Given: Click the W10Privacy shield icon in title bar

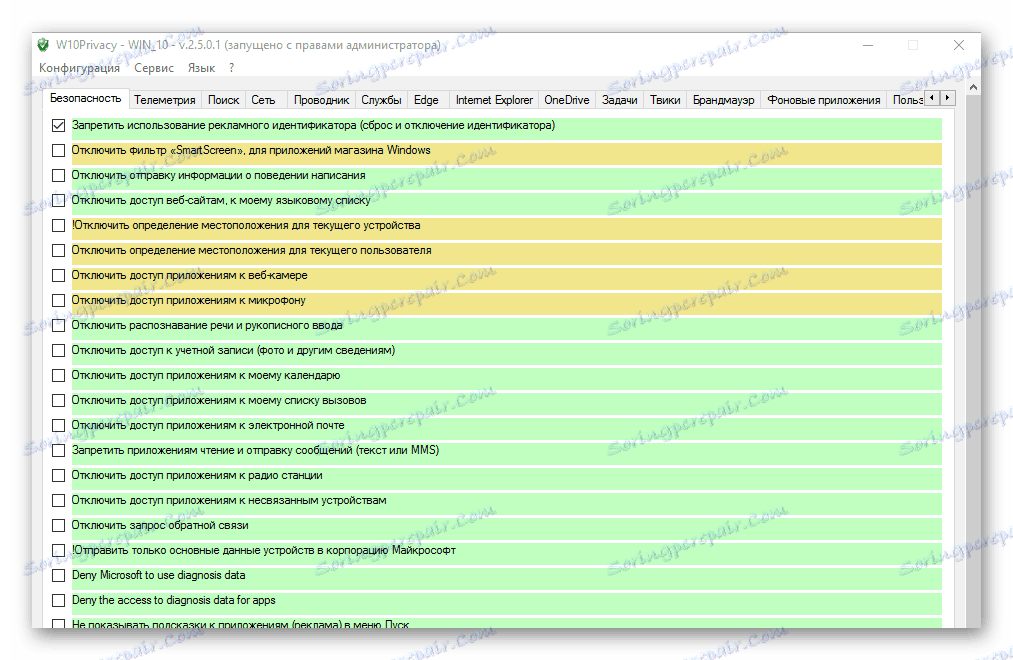Looking at the screenshot, I should coord(43,45).
